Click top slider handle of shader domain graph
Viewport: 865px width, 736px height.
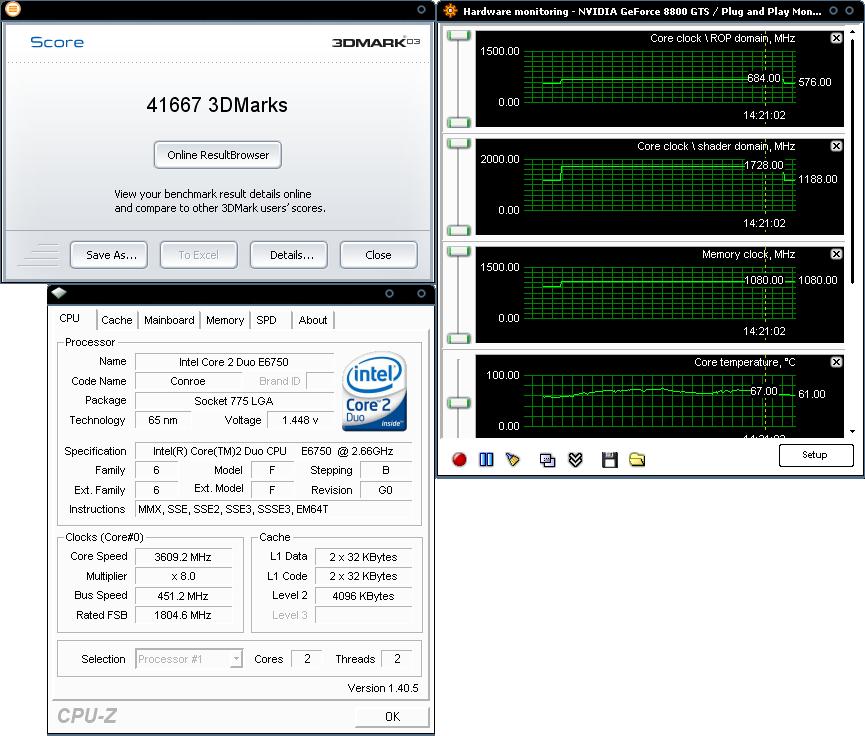[458, 143]
